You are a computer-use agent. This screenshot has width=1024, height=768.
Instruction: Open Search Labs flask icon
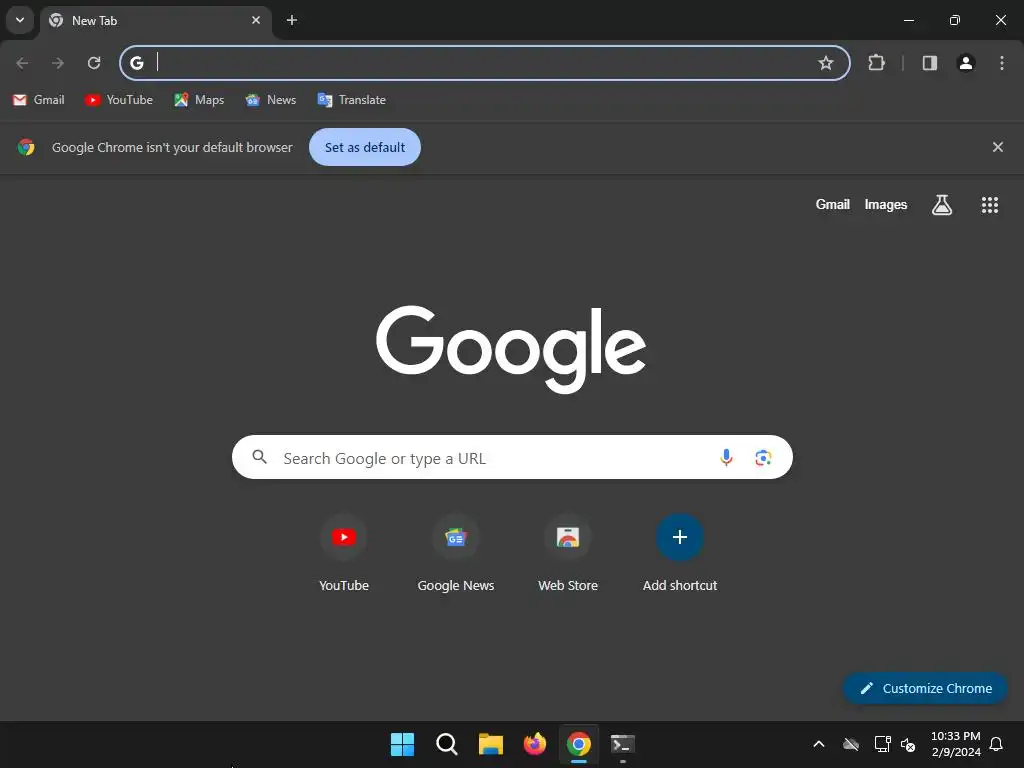pyautogui.click(x=942, y=205)
